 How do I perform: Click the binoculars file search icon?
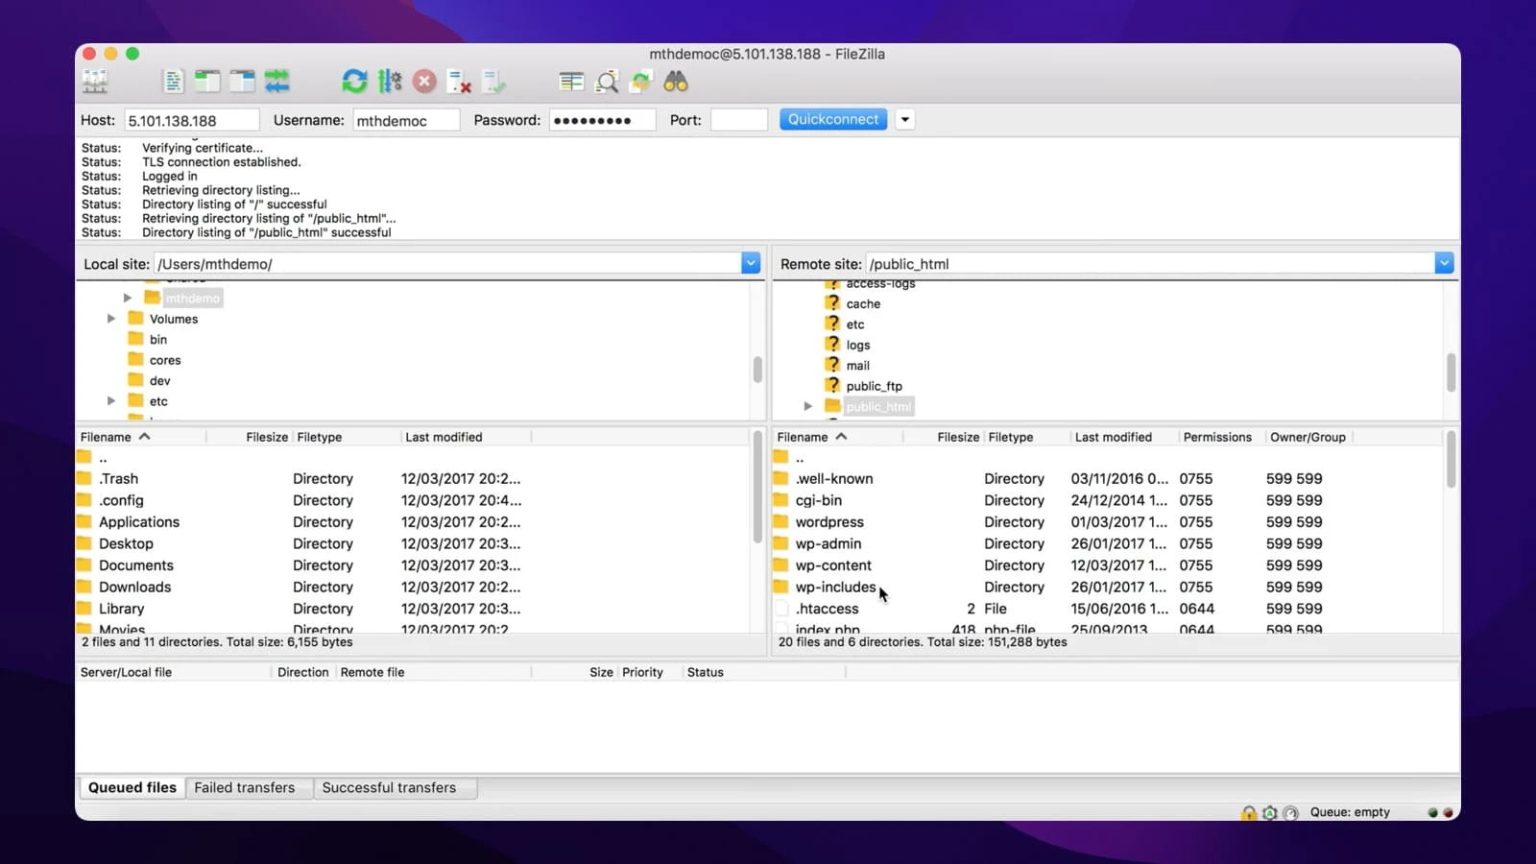point(676,82)
